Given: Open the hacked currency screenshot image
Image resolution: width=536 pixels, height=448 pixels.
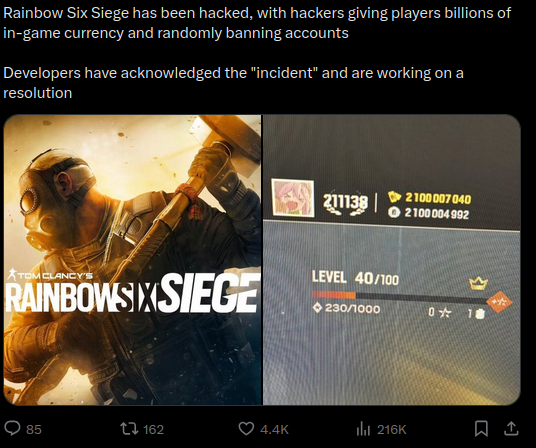Looking at the screenshot, I should tap(392, 260).
